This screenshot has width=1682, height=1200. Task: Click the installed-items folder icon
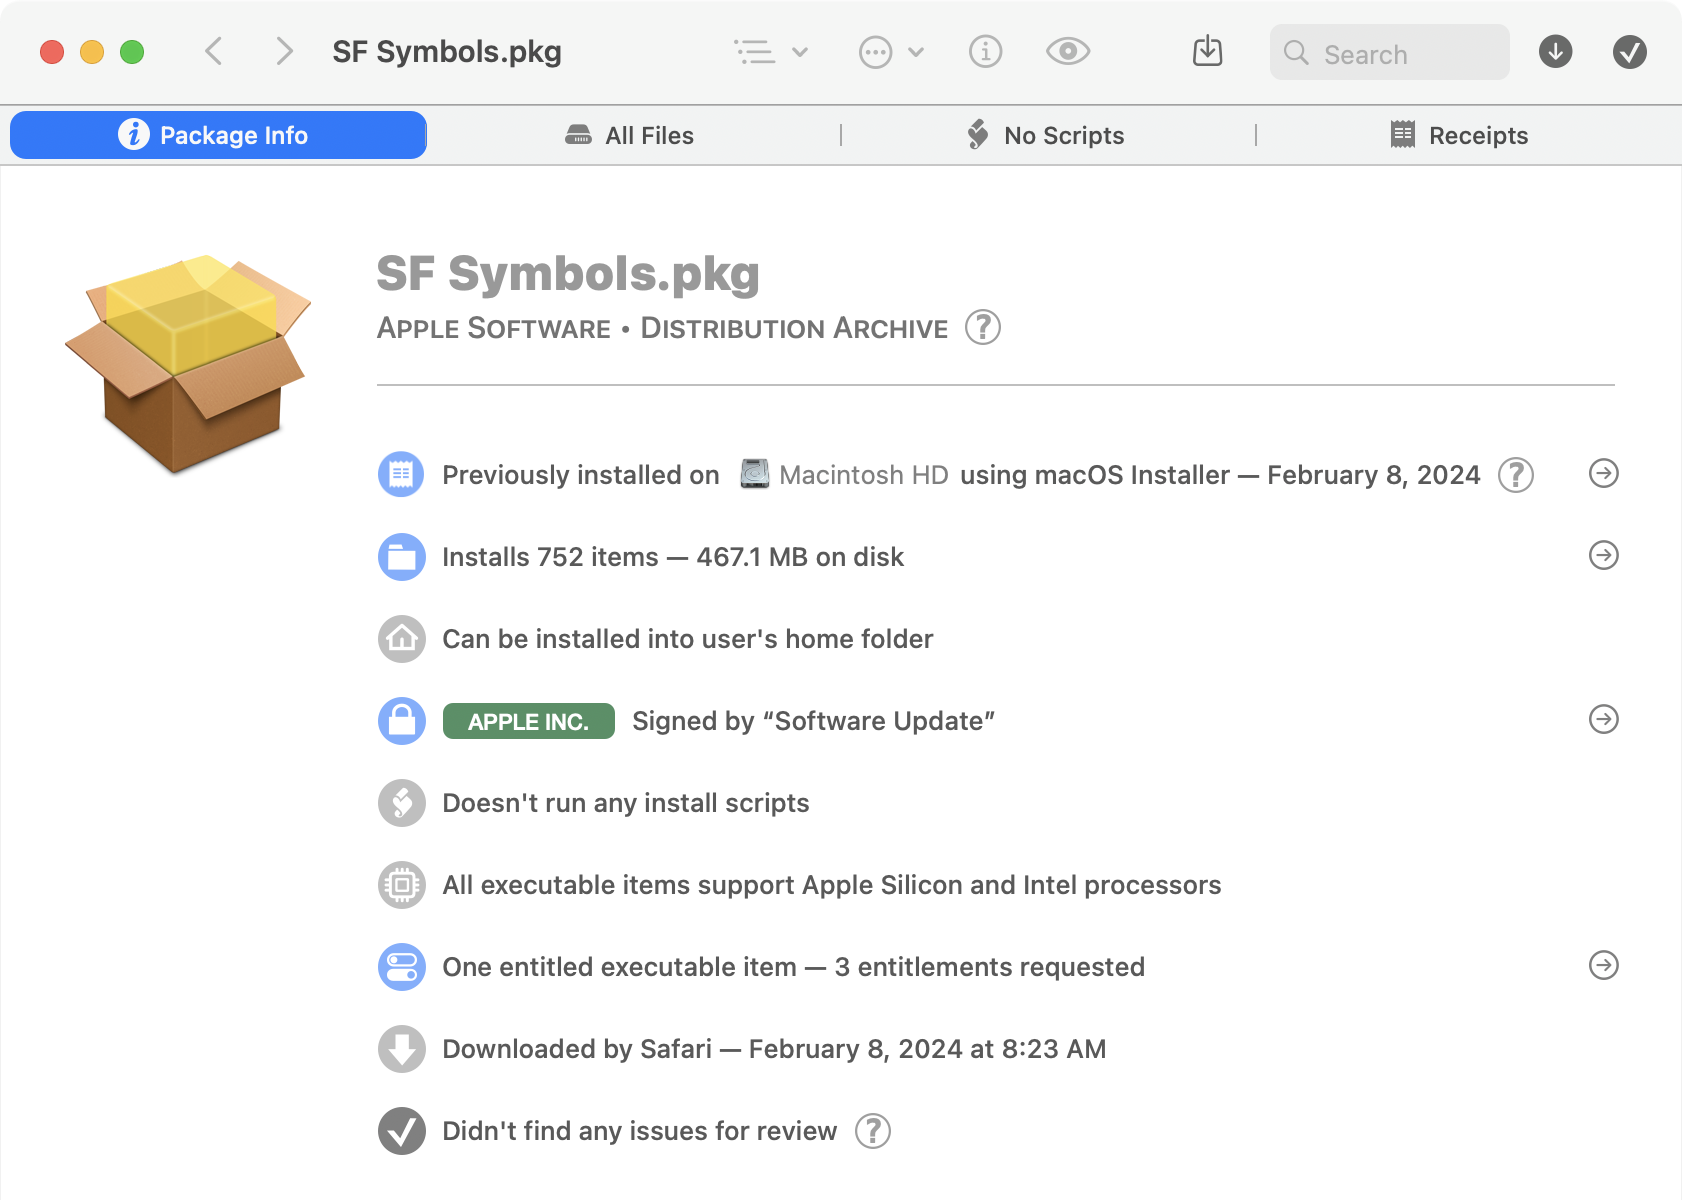[x=401, y=557]
